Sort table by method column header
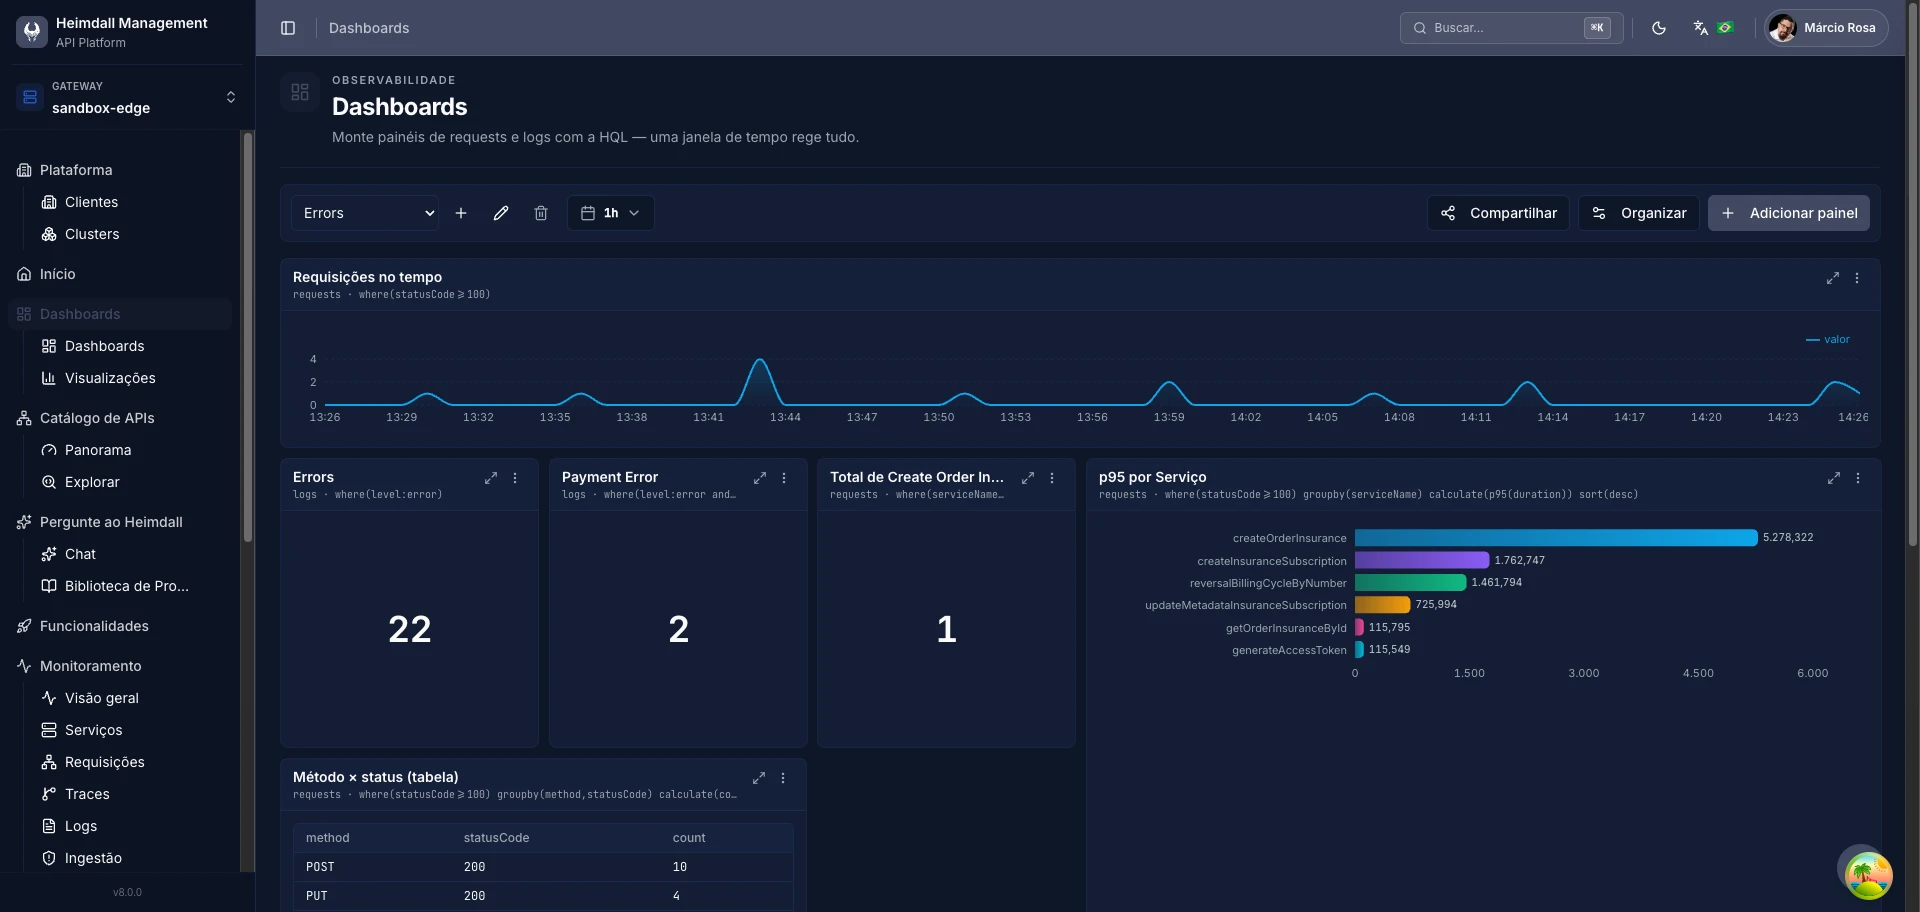This screenshot has width=1920, height=912. [328, 838]
